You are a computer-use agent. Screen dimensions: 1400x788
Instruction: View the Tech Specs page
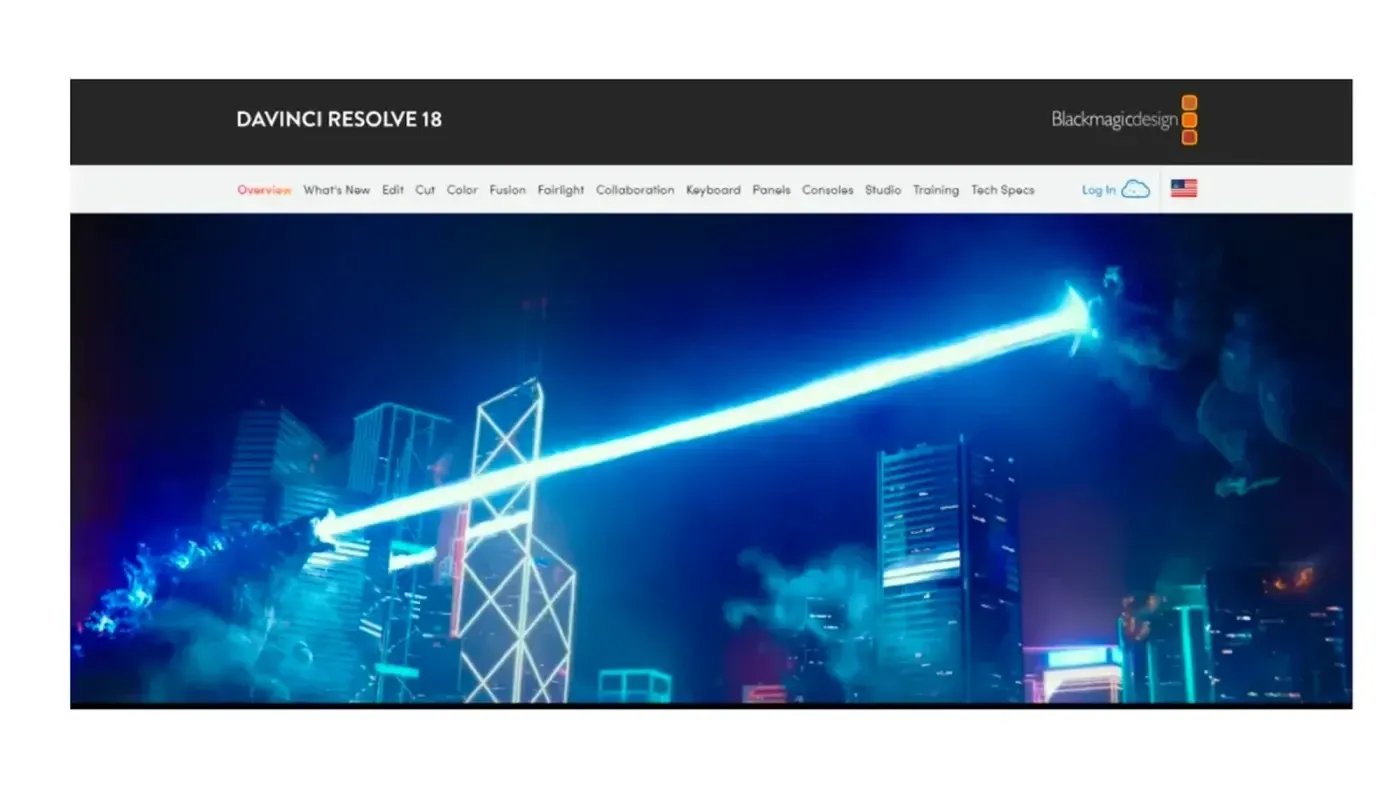click(x=1003, y=190)
